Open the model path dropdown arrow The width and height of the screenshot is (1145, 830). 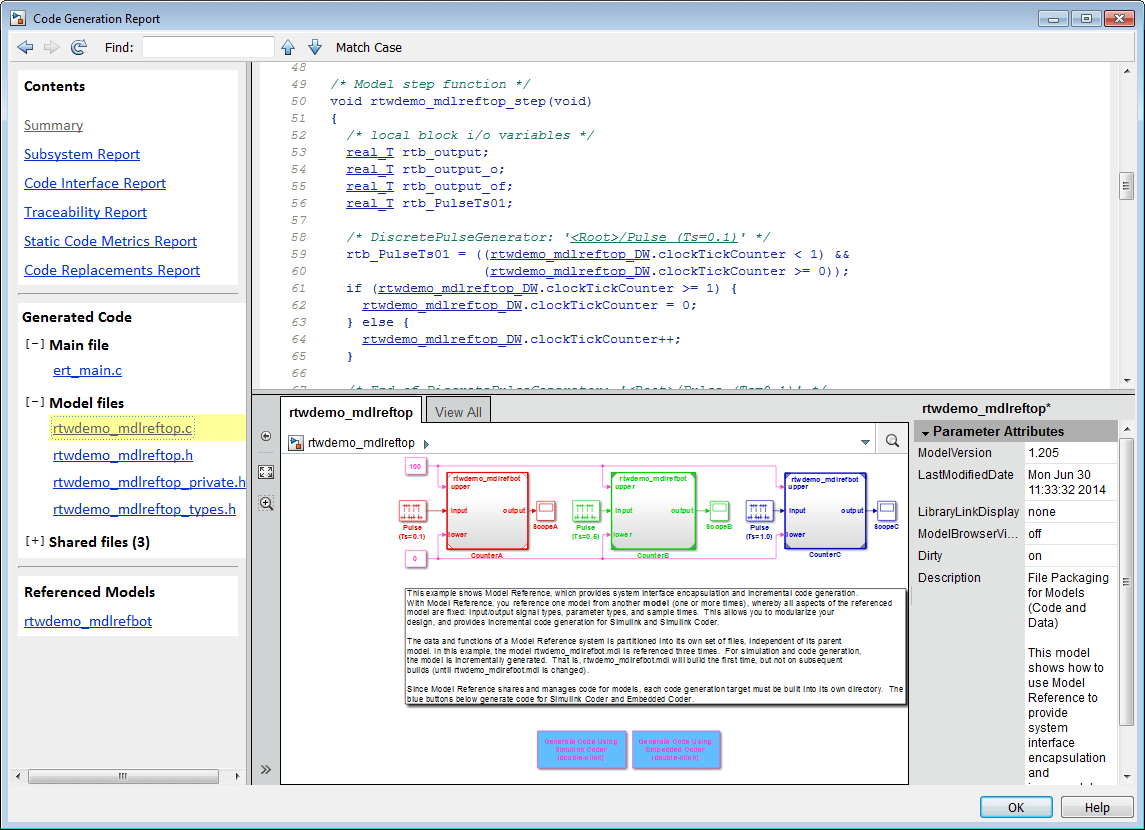(865, 442)
